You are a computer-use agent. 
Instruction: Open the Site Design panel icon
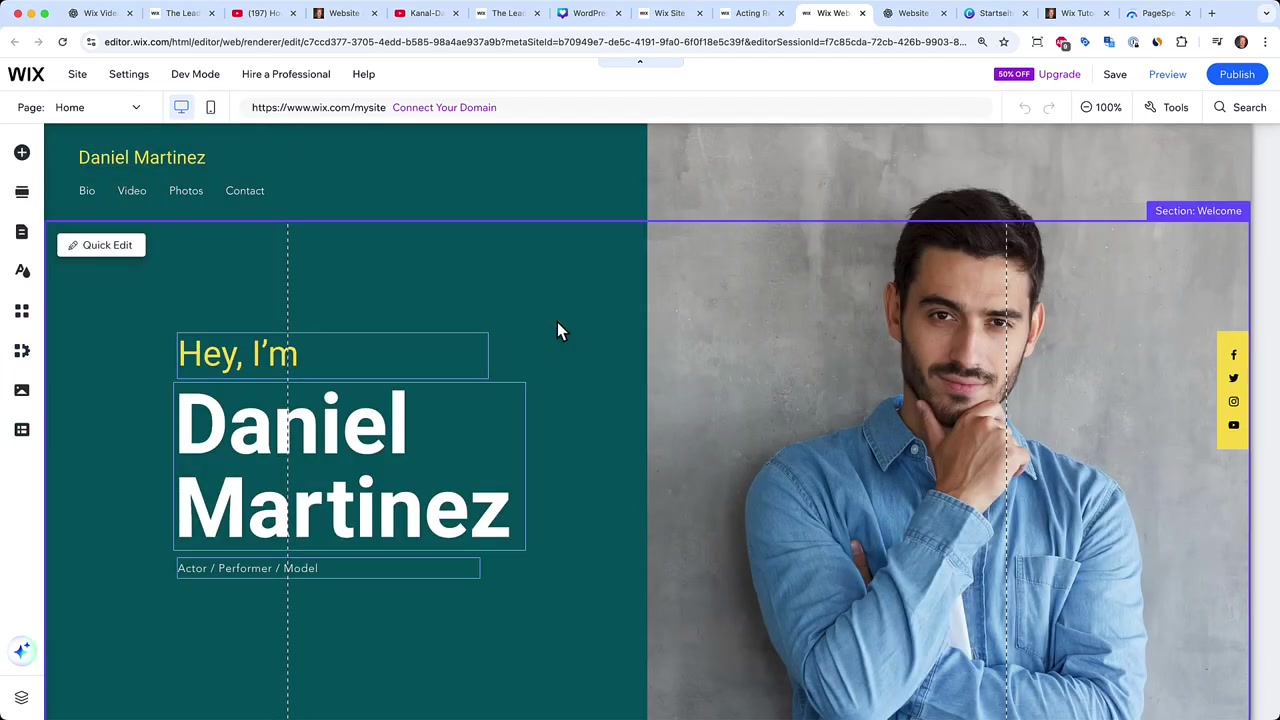point(22,271)
